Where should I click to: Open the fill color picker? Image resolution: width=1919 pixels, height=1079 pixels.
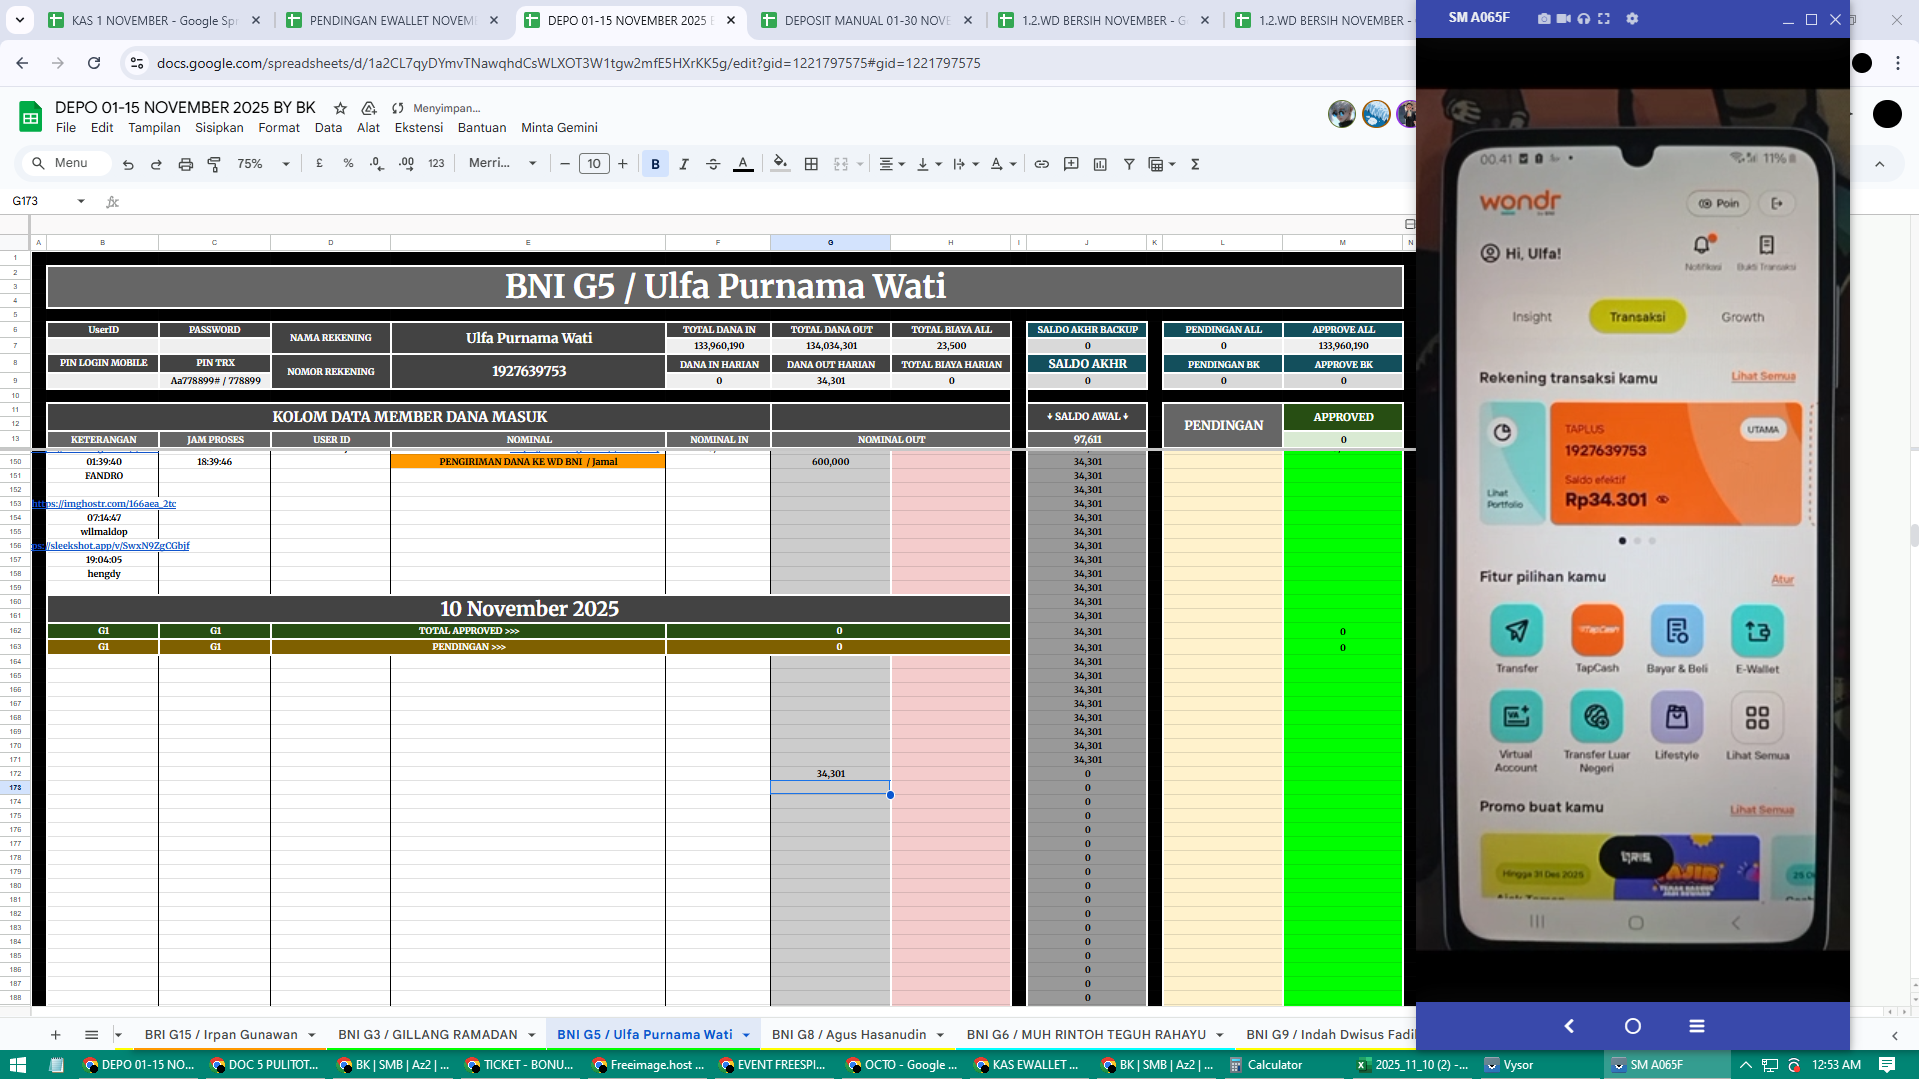point(781,164)
